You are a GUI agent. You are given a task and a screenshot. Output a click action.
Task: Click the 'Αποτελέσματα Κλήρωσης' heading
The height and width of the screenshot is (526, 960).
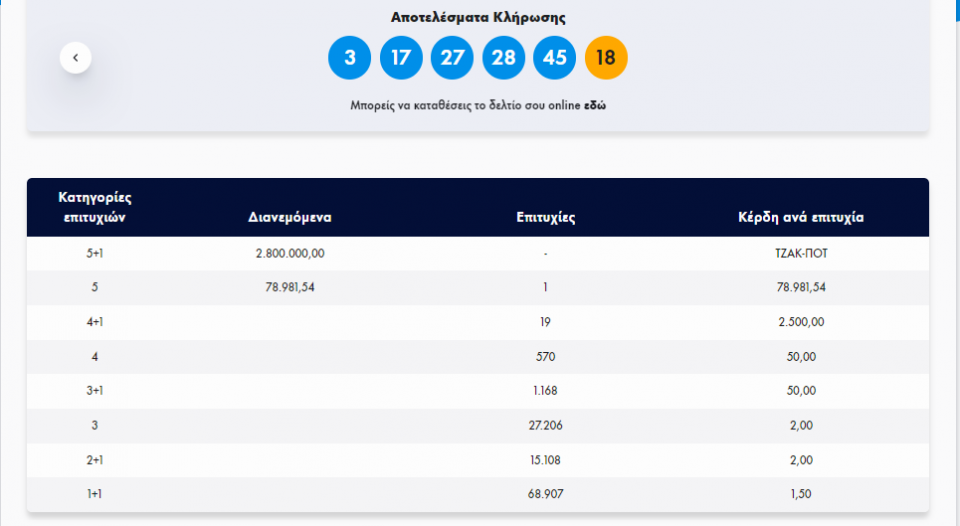click(477, 17)
